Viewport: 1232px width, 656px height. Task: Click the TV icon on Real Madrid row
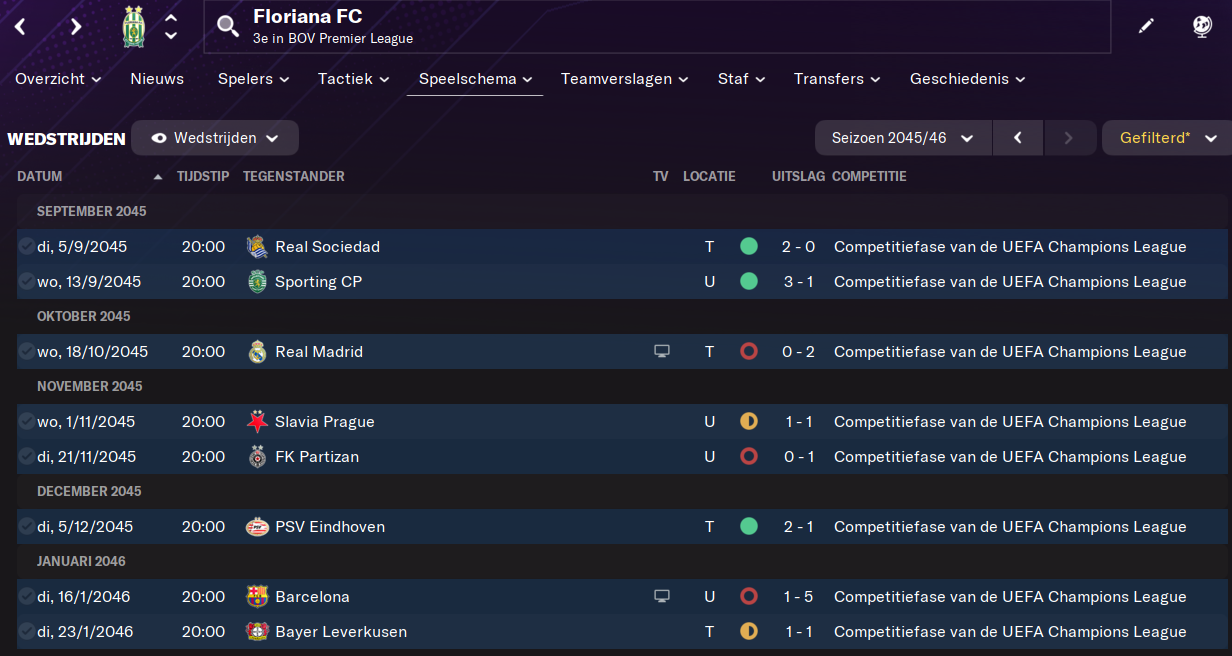coord(661,352)
